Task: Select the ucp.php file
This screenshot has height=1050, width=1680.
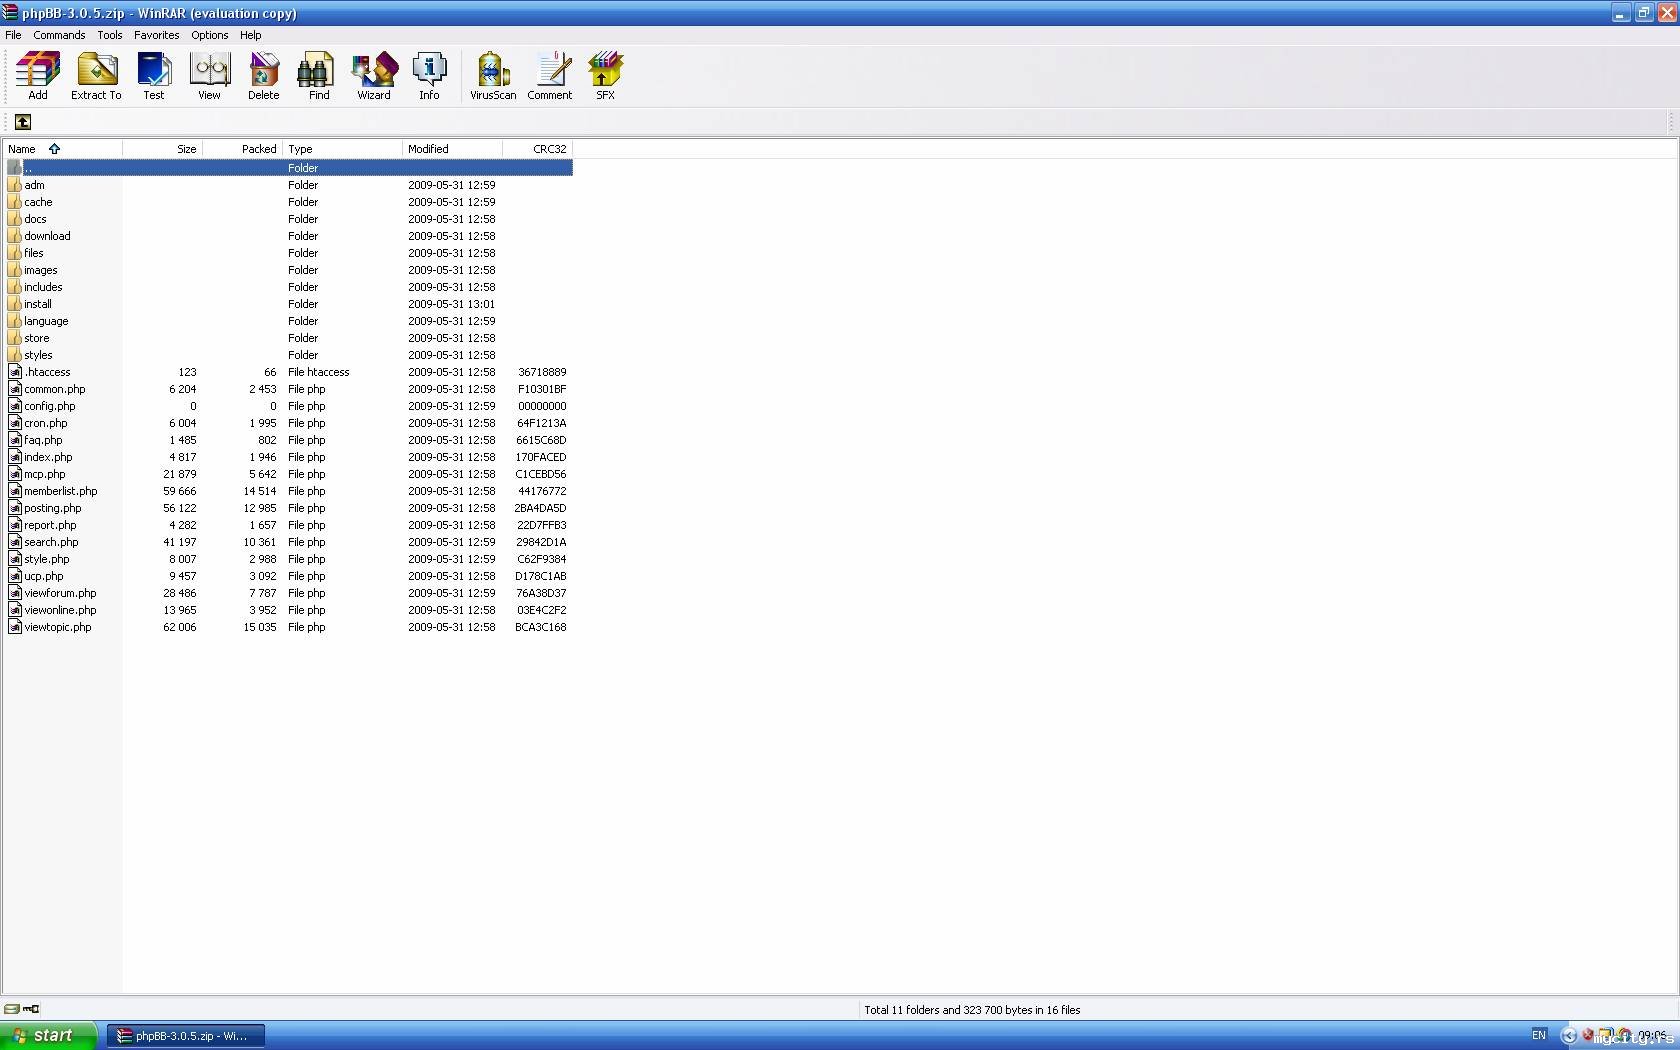Action: (44, 576)
